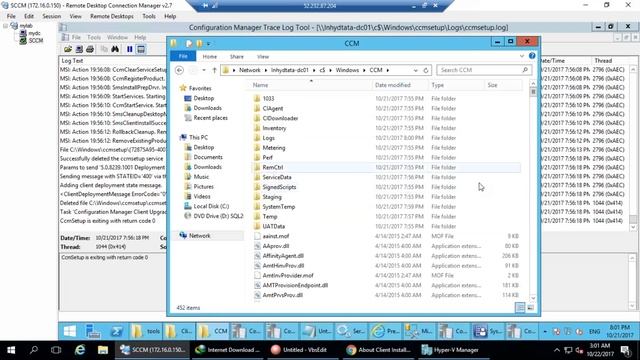Click host taskbar Search magnifier icon
640x360 pixels.
coord(34,350)
